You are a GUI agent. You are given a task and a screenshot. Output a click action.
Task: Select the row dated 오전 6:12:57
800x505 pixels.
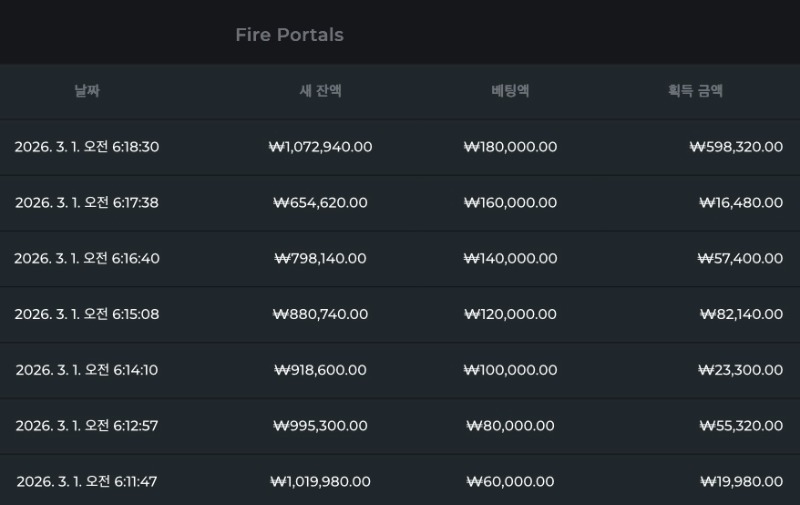(87, 426)
